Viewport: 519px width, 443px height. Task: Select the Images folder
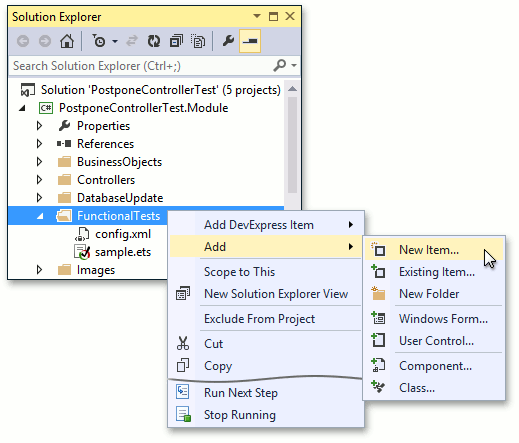[x=96, y=270]
